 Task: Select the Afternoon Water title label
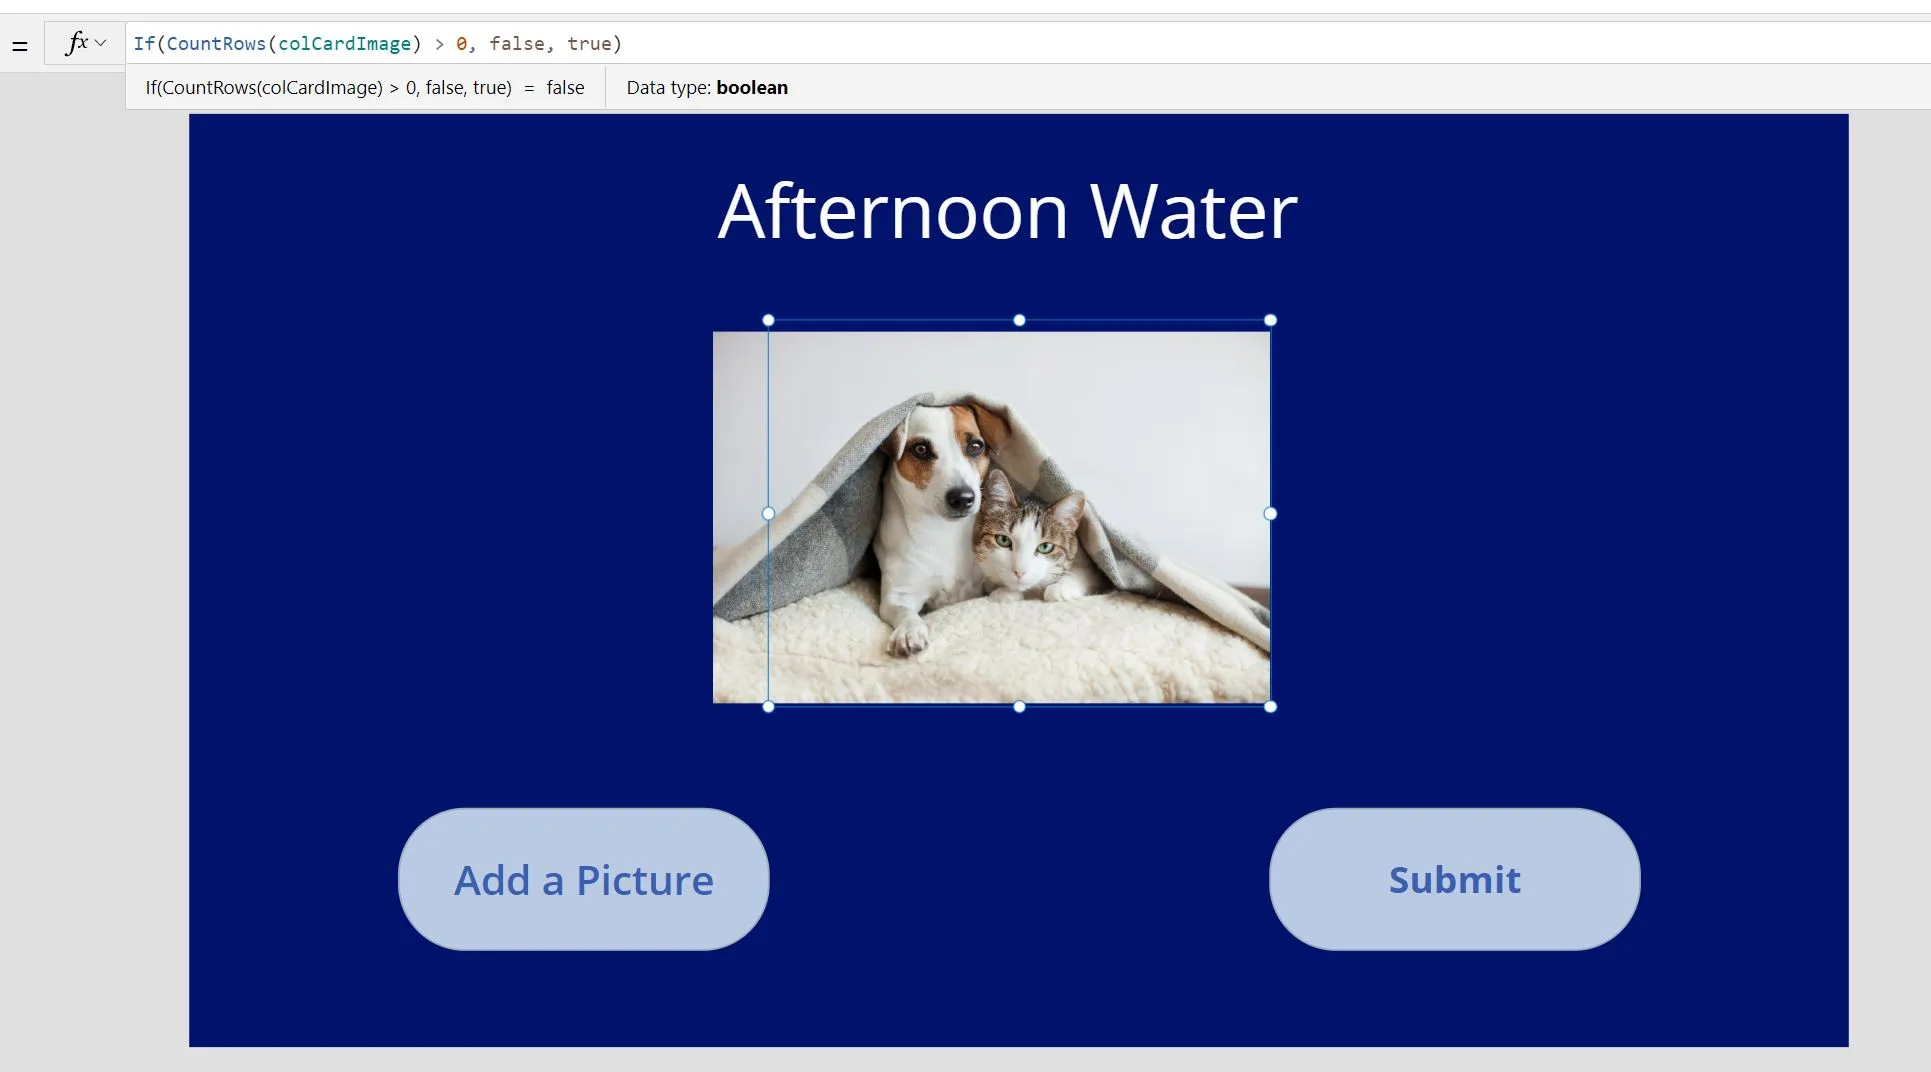[1007, 212]
